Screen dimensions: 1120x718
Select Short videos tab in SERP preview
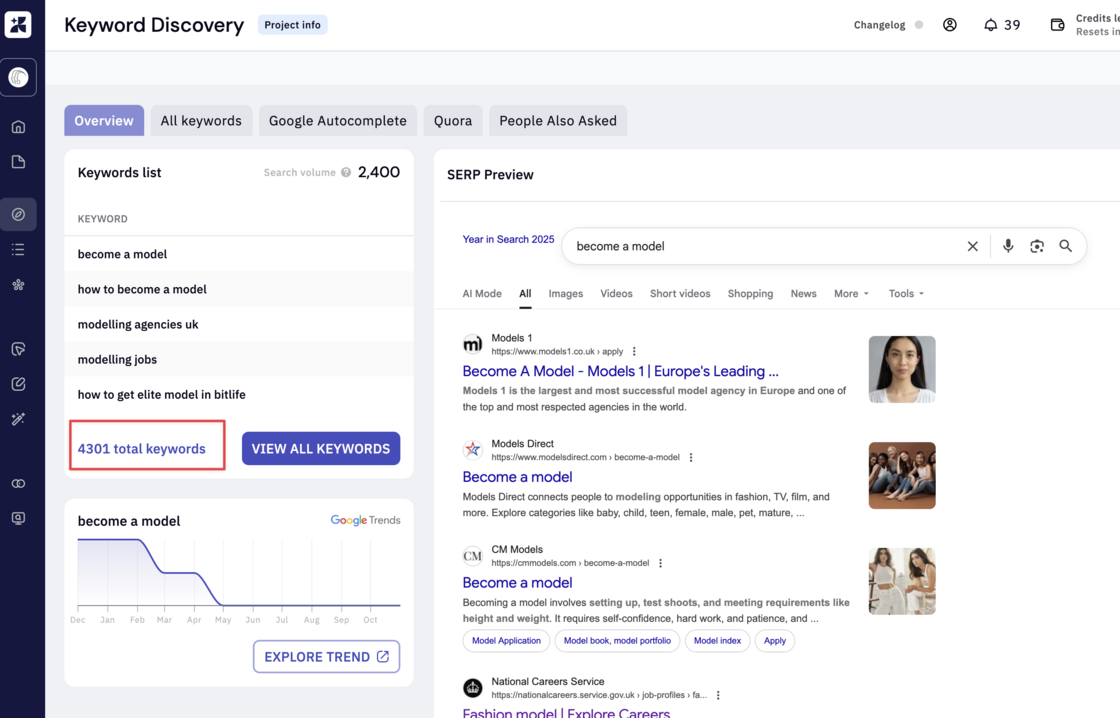[680, 294]
